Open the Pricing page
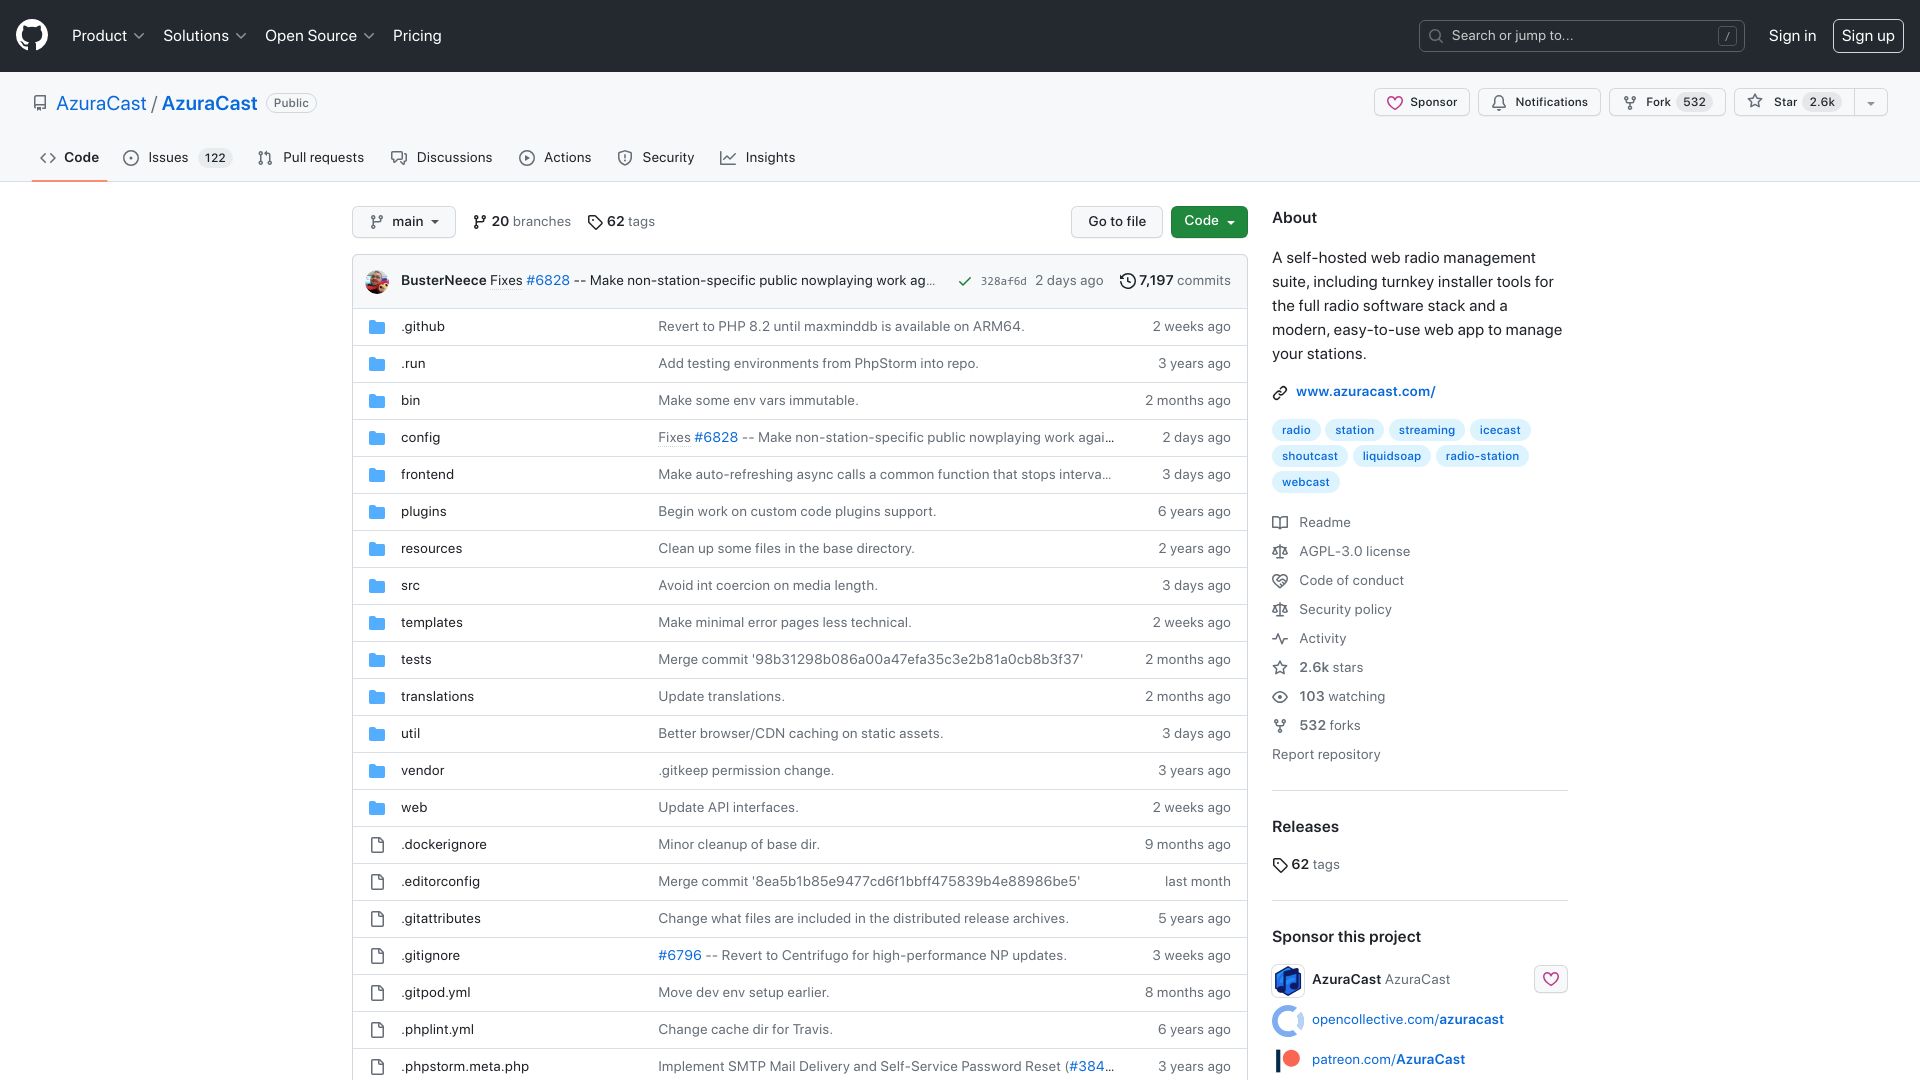This screenshot has height=1080, width=1920. pyautogui.click(x=417, y=36)
